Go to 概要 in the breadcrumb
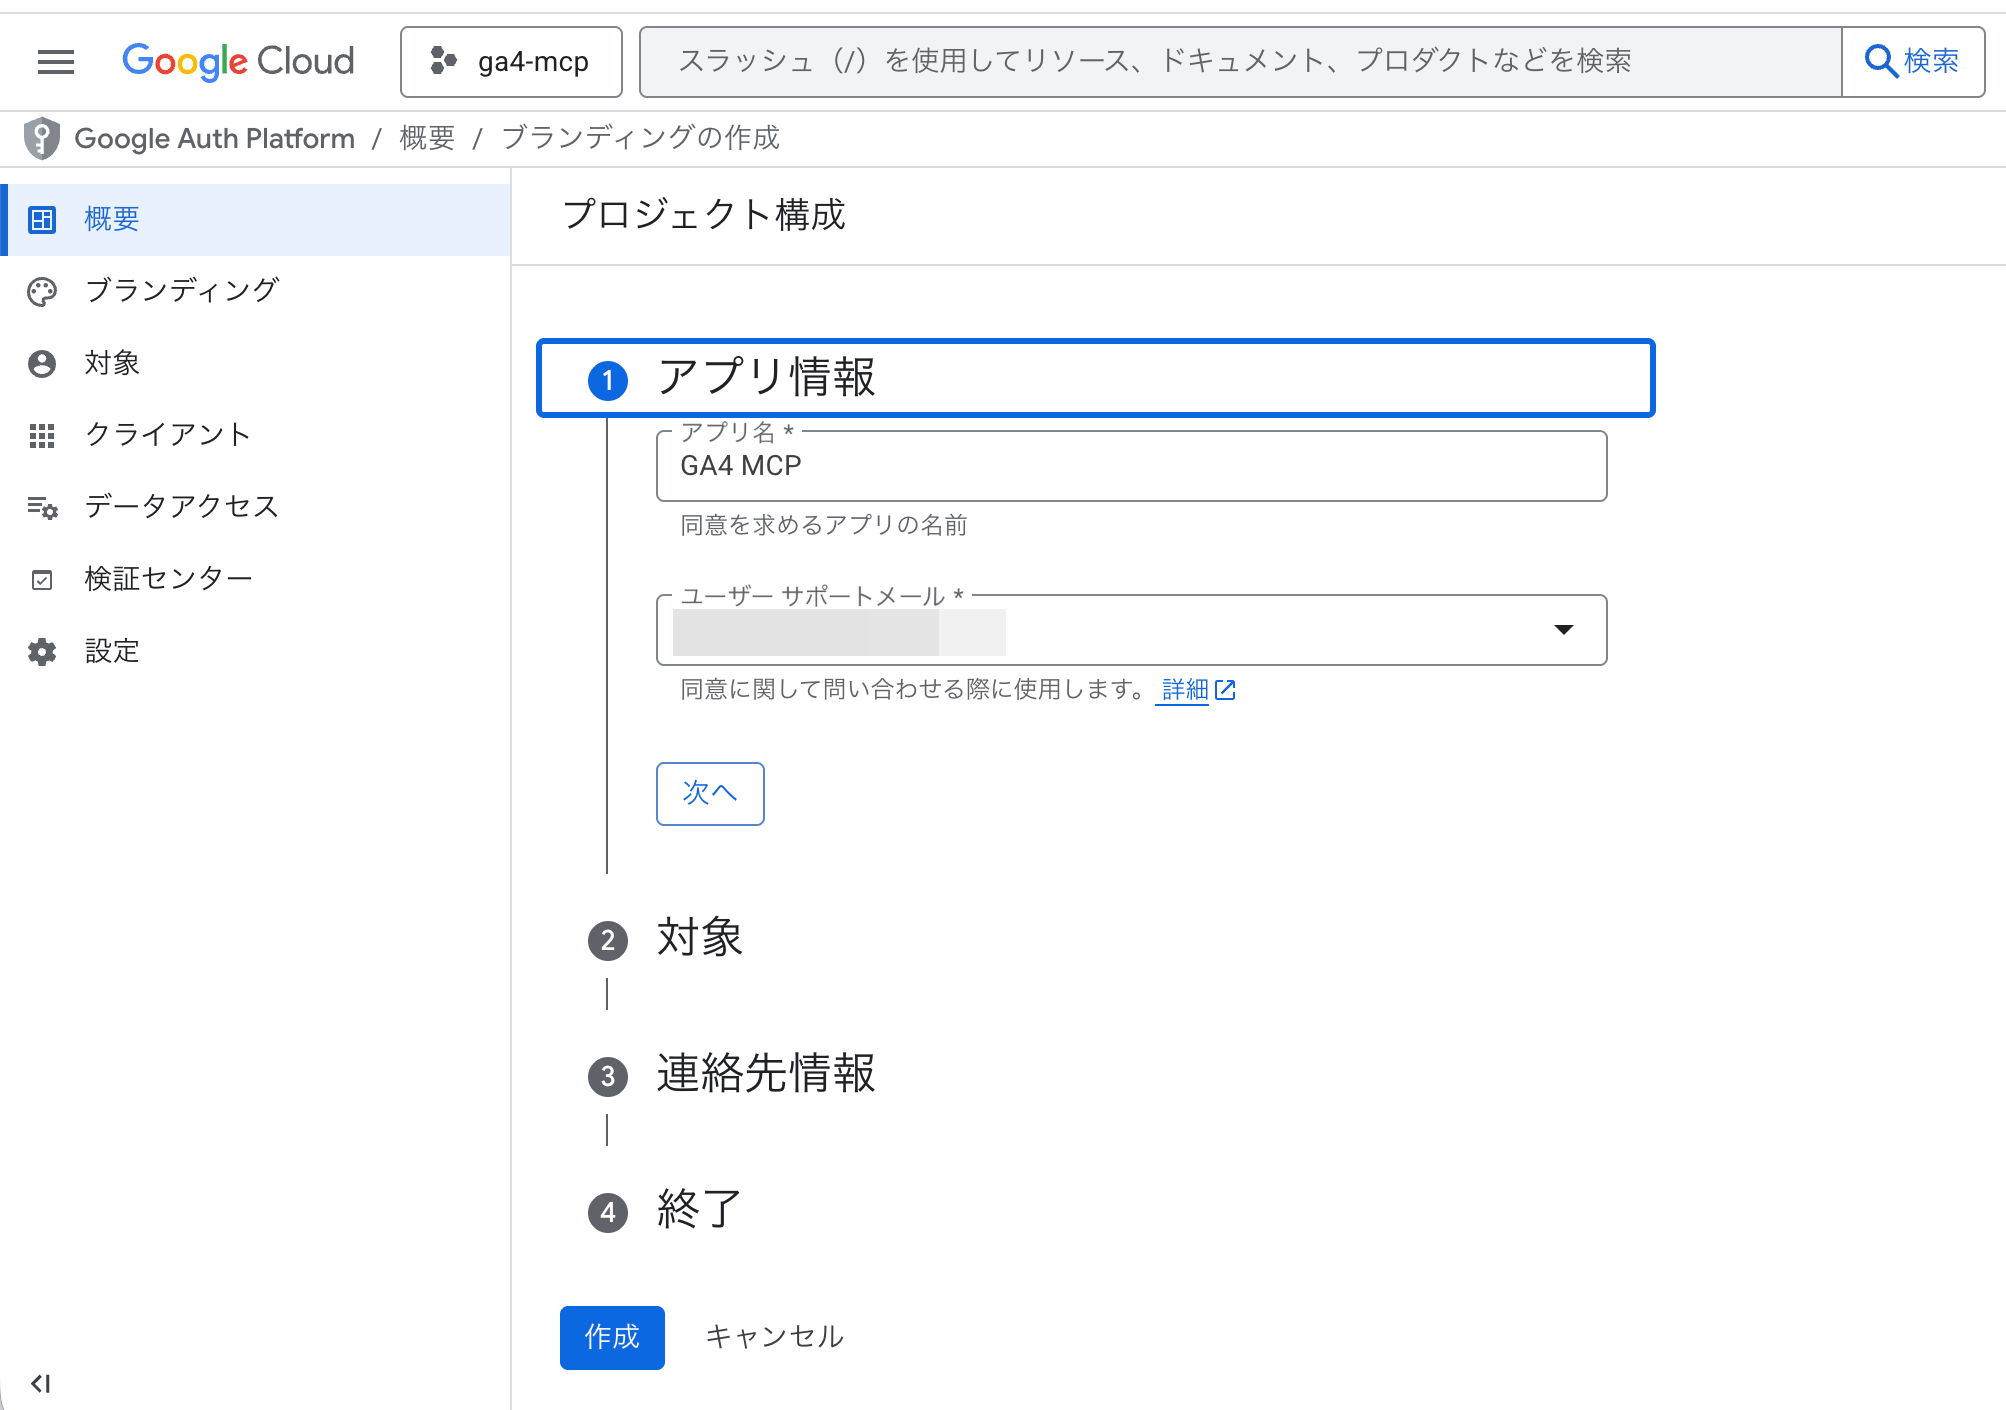2006x1410 pixels. [x=425, y=138]
